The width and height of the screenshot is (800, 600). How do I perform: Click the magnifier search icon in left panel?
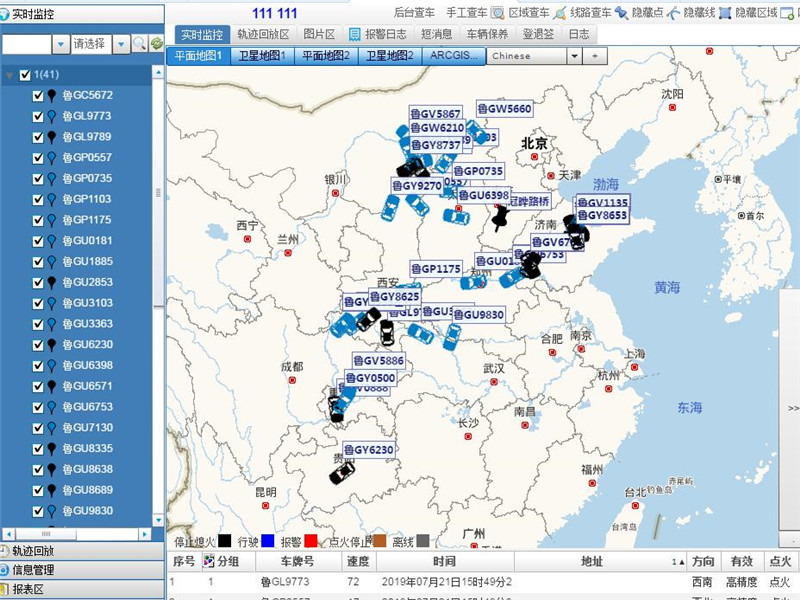coord(140,44)
